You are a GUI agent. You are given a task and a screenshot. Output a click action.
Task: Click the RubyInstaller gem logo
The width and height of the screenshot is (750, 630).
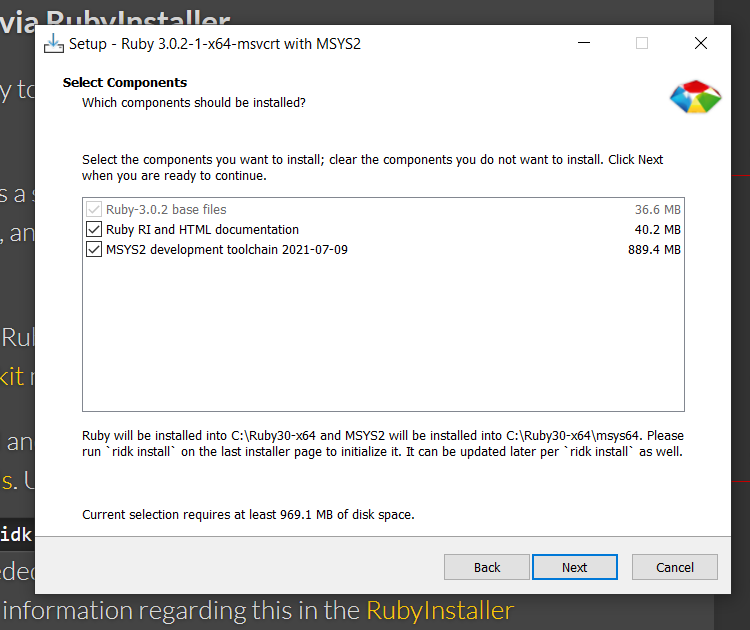pyautogui.click(x=695, y=97)
